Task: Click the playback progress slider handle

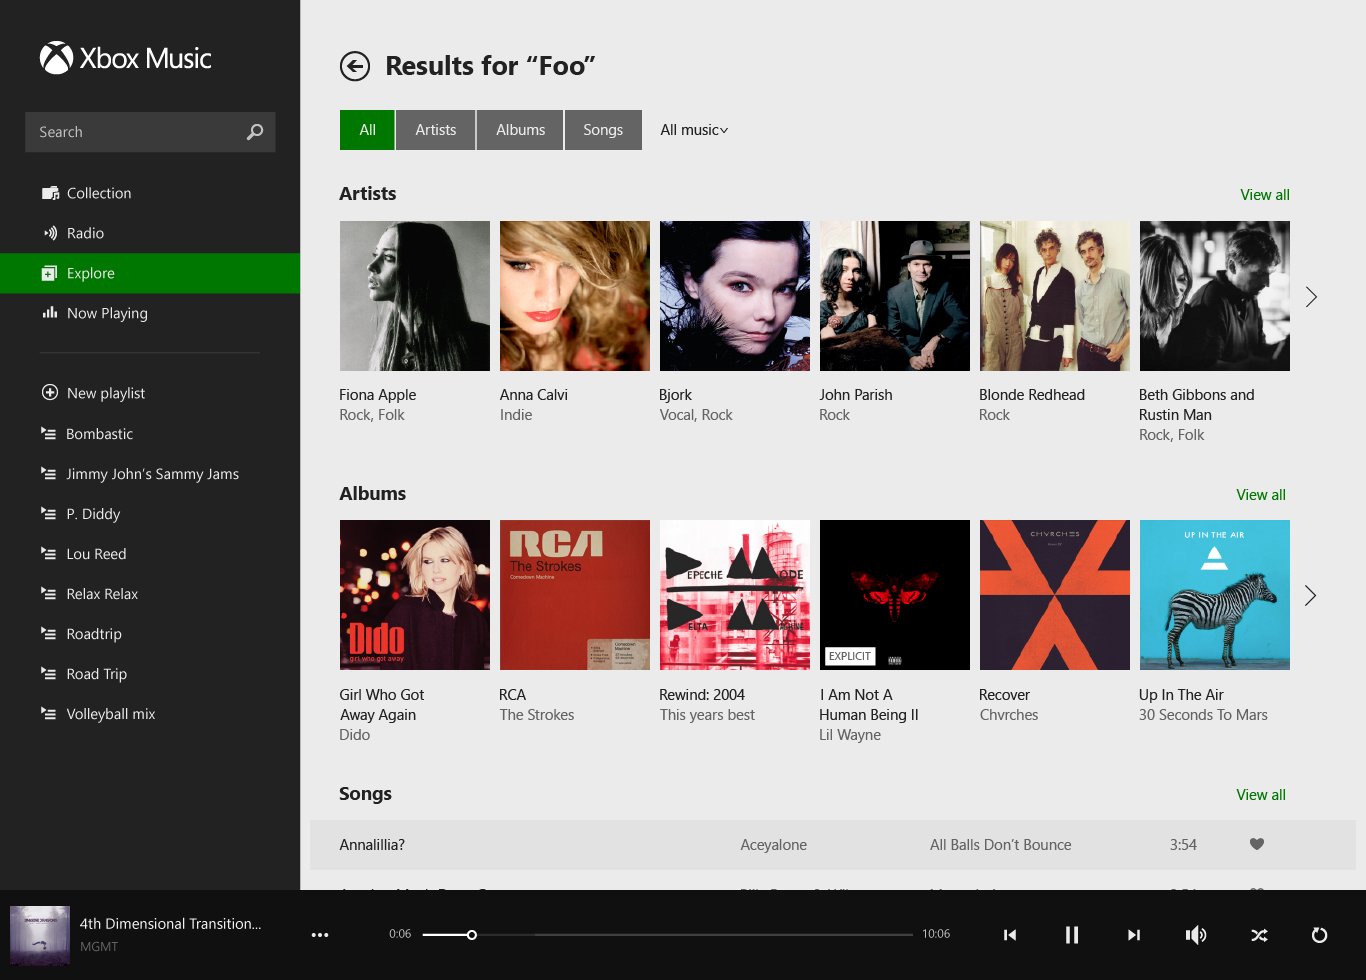Action: (472, 935)
